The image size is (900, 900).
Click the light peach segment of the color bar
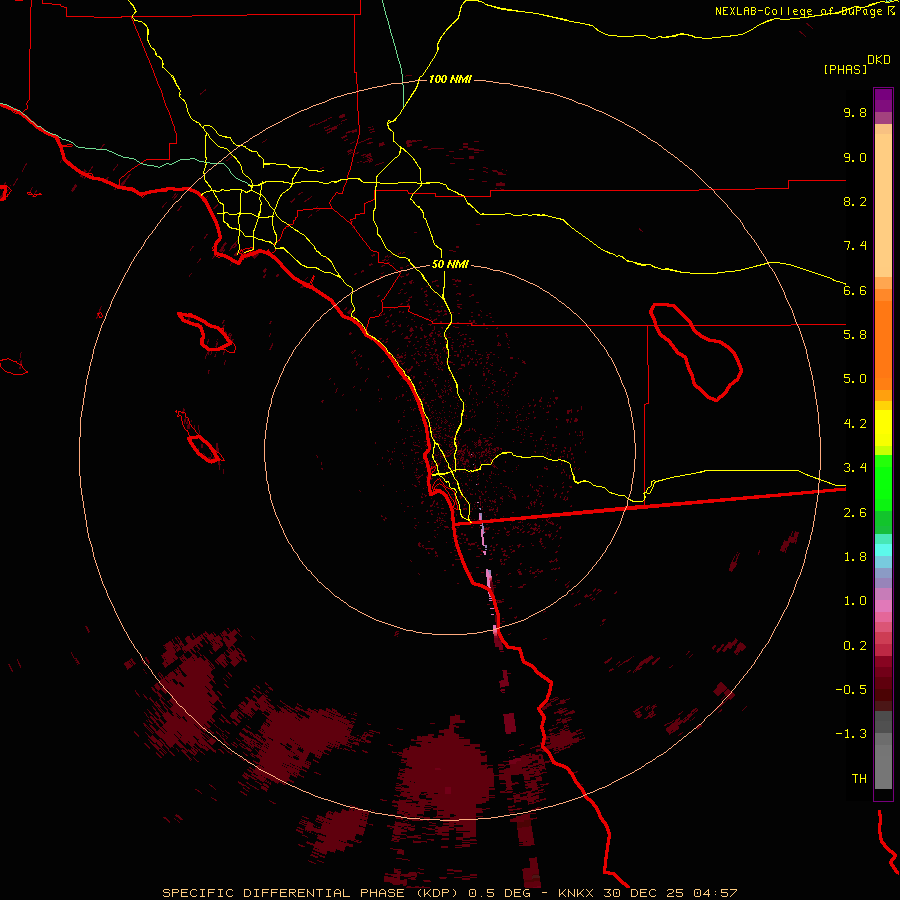point(883,205)
